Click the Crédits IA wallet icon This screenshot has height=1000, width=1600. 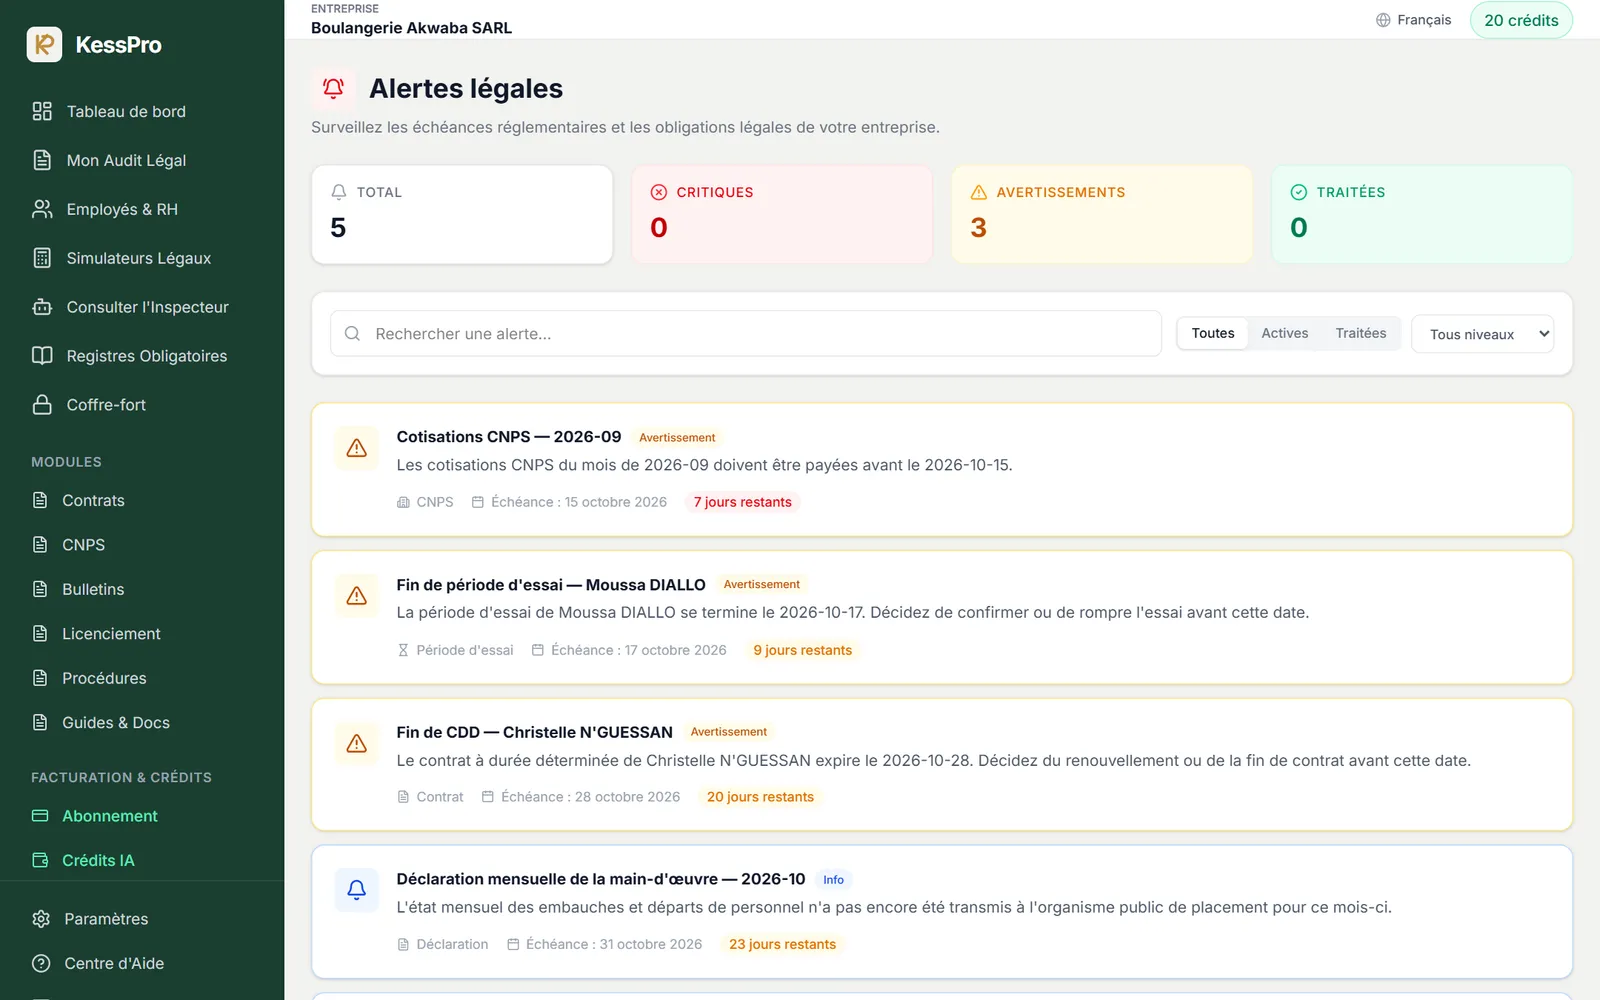[40, 860]
